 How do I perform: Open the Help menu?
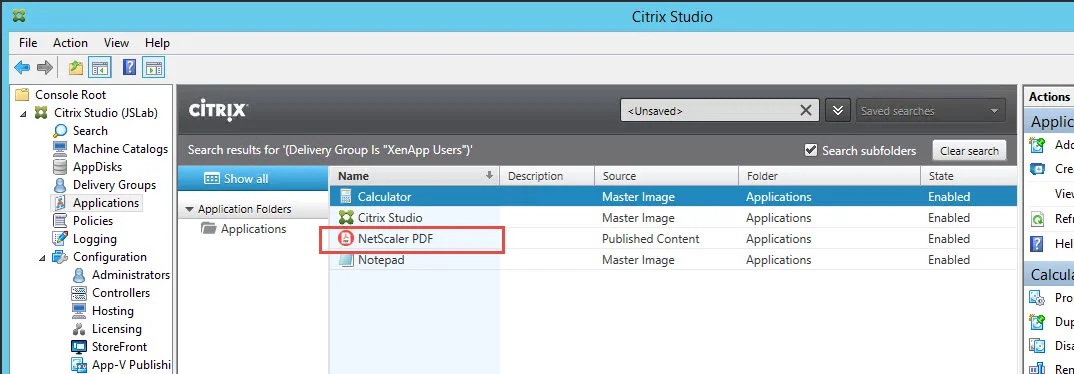click(158, 42)
